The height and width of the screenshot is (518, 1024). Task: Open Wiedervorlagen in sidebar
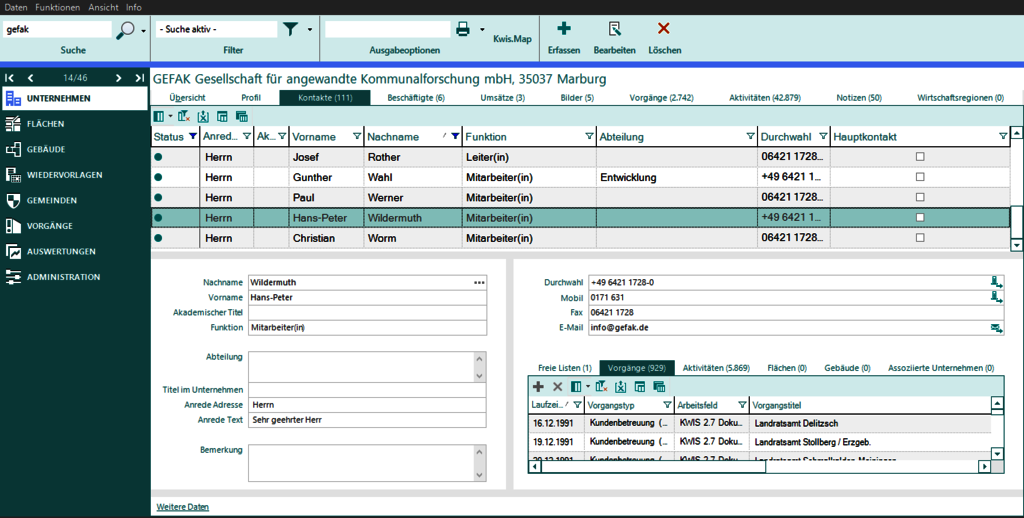click(x=74, y=174)
